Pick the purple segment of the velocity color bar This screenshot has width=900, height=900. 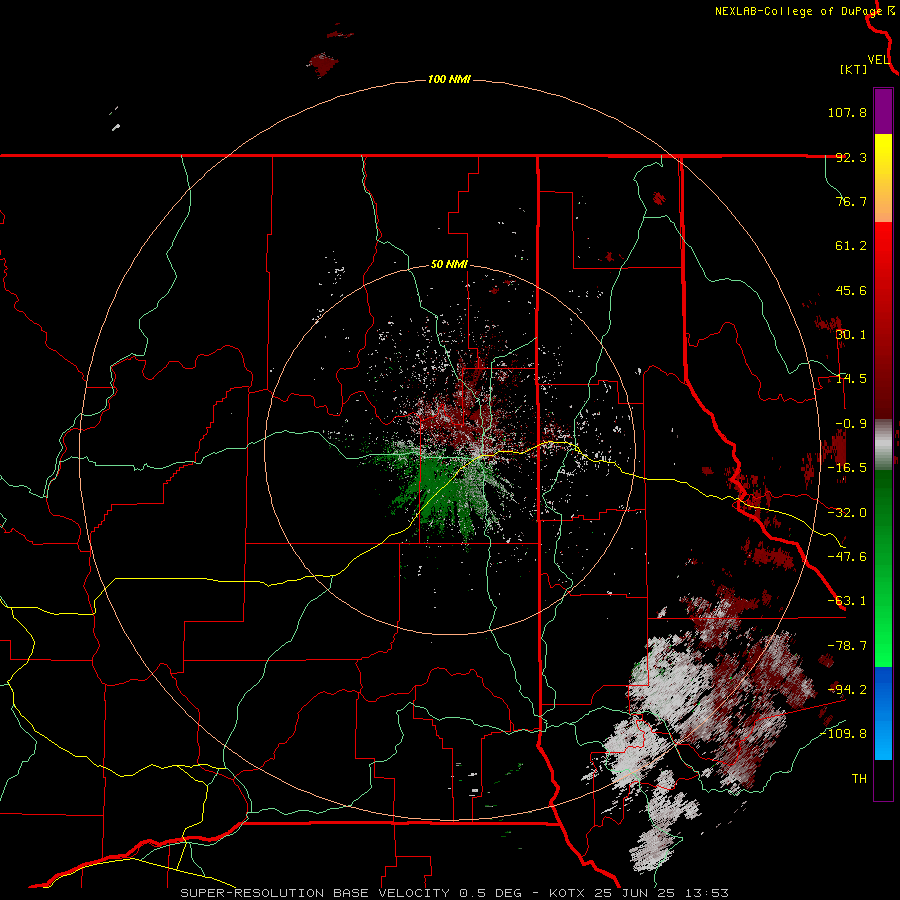[883, 111]
